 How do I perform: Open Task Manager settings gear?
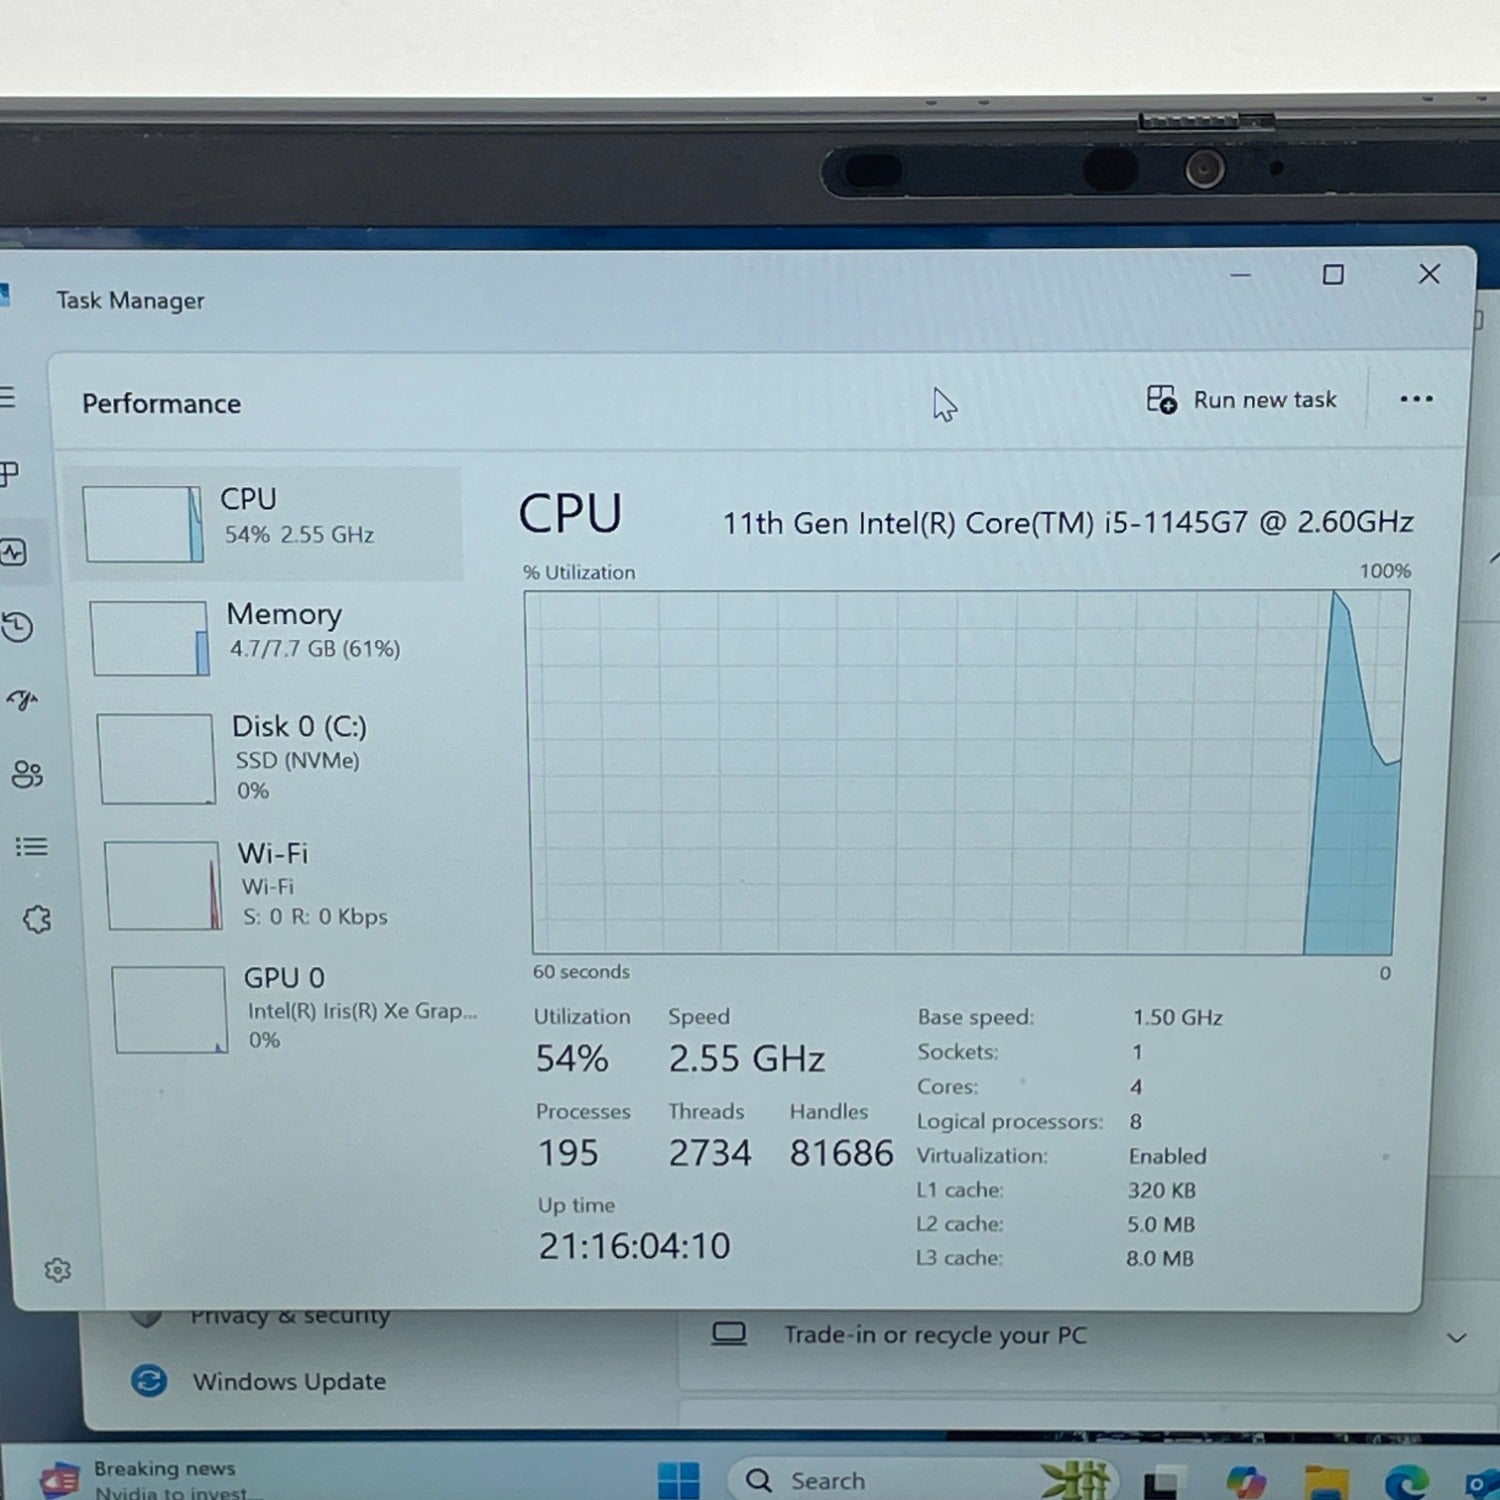click(58, 1270)
